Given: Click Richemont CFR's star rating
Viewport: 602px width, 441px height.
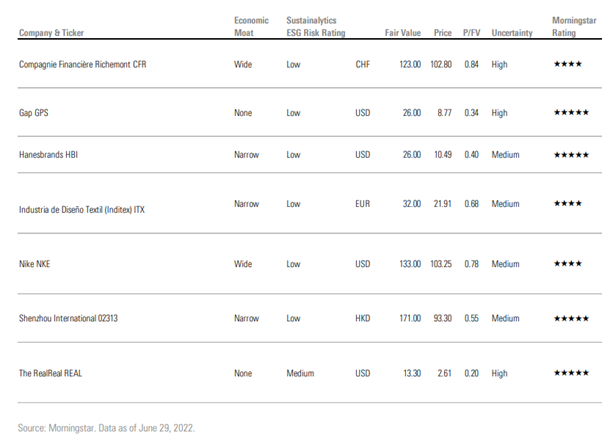Looking at the screenshot, I should pyautogui.click(x=568, y=64).
